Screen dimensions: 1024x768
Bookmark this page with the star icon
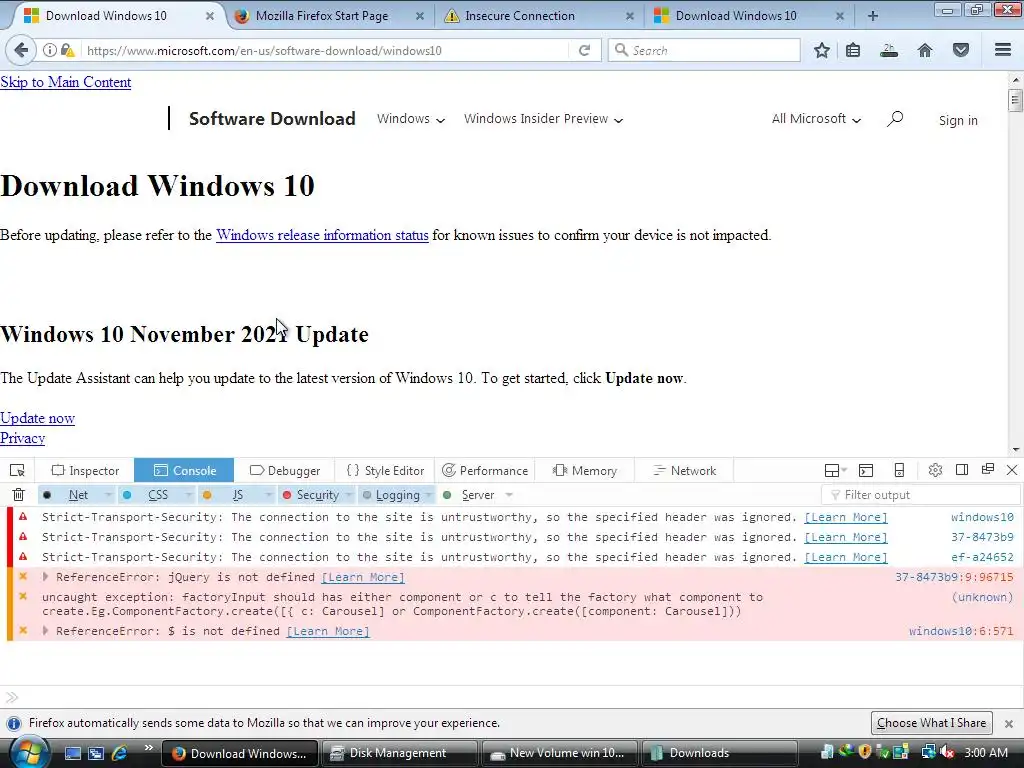822,50
